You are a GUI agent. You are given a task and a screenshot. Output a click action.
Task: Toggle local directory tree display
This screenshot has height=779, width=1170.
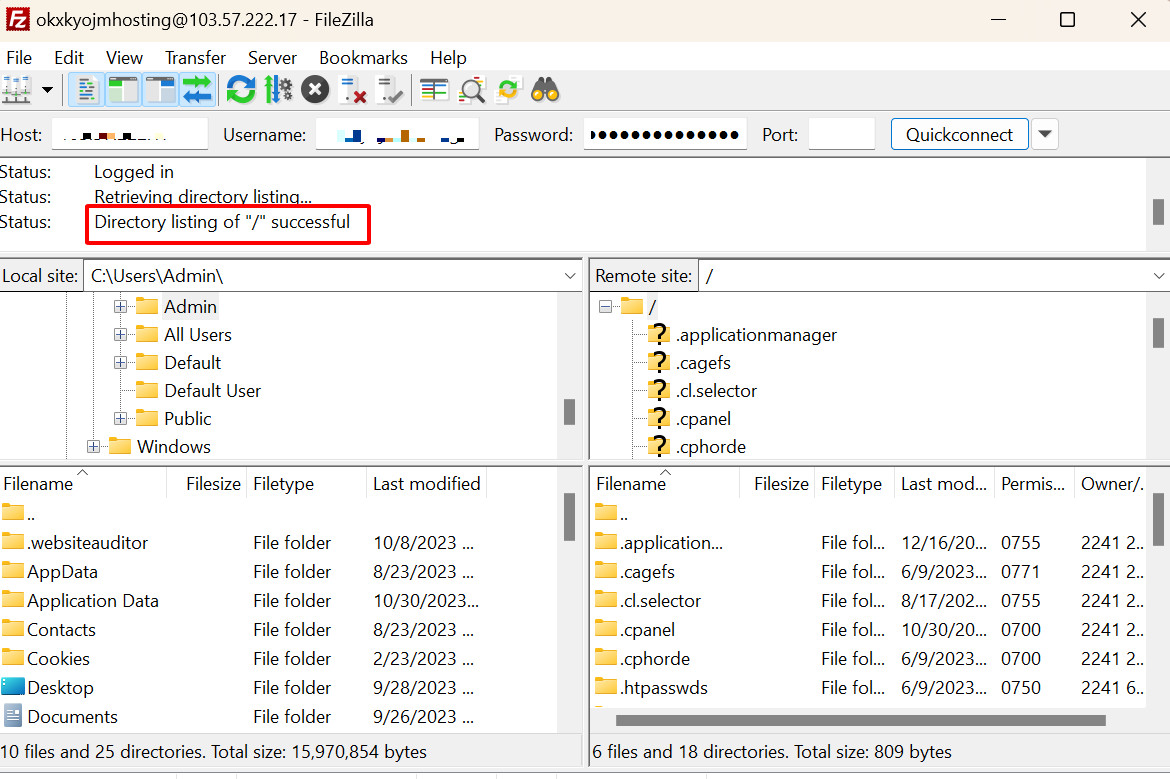pos(123,90)
